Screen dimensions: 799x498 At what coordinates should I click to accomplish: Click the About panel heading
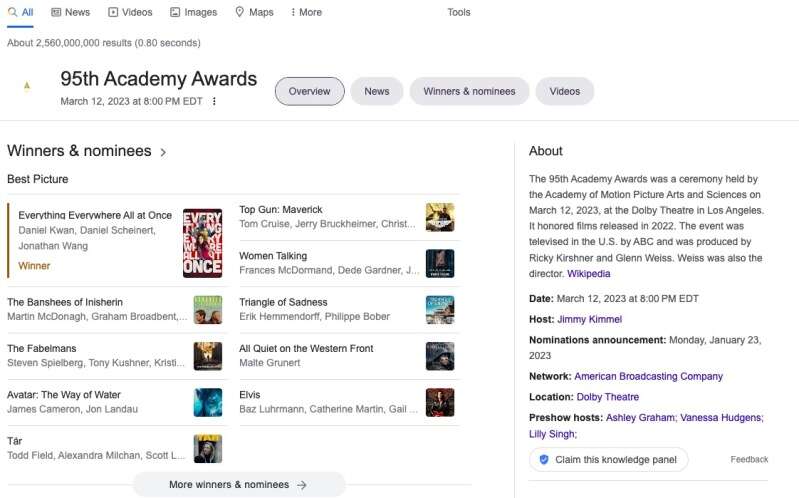point(546,151)
